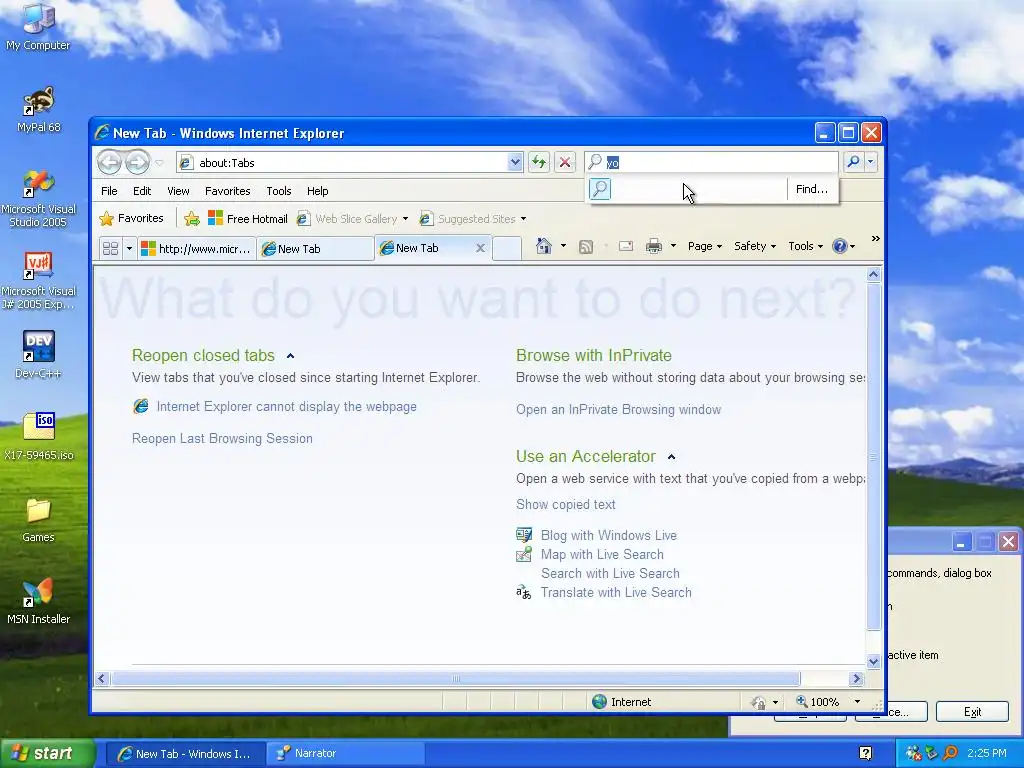This screenshot has height=768, width=1024.
Task: Open Quick Tabs grid icon
Action: click(110, 248)
